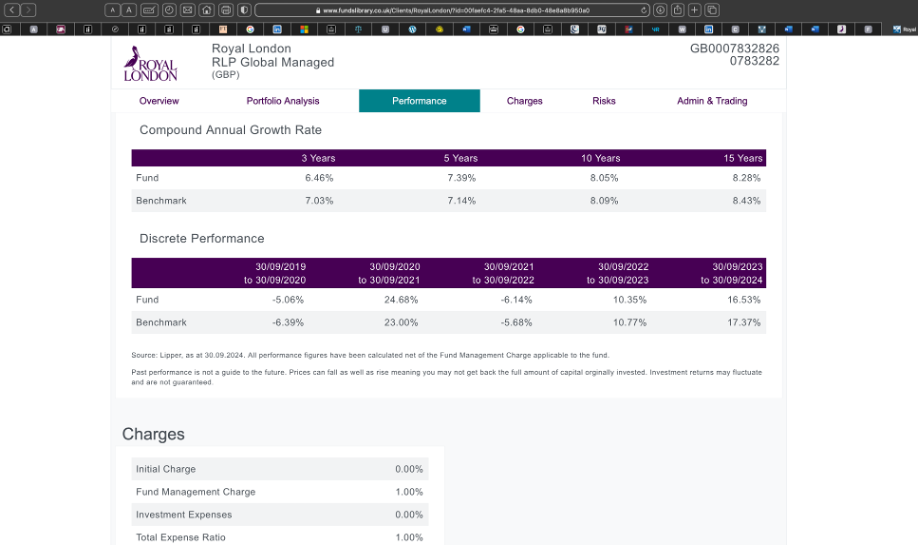Show downloads with the down-arrow icon

pyautogui.click(x=660, y=10)
